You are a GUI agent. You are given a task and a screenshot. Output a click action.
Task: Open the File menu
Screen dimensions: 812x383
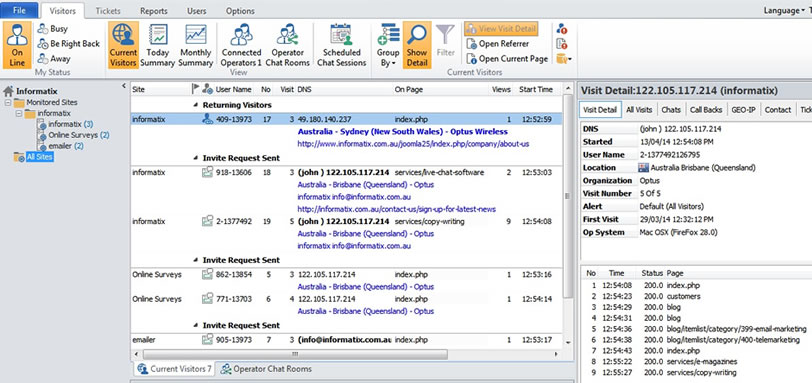click(x=19, y=10)
